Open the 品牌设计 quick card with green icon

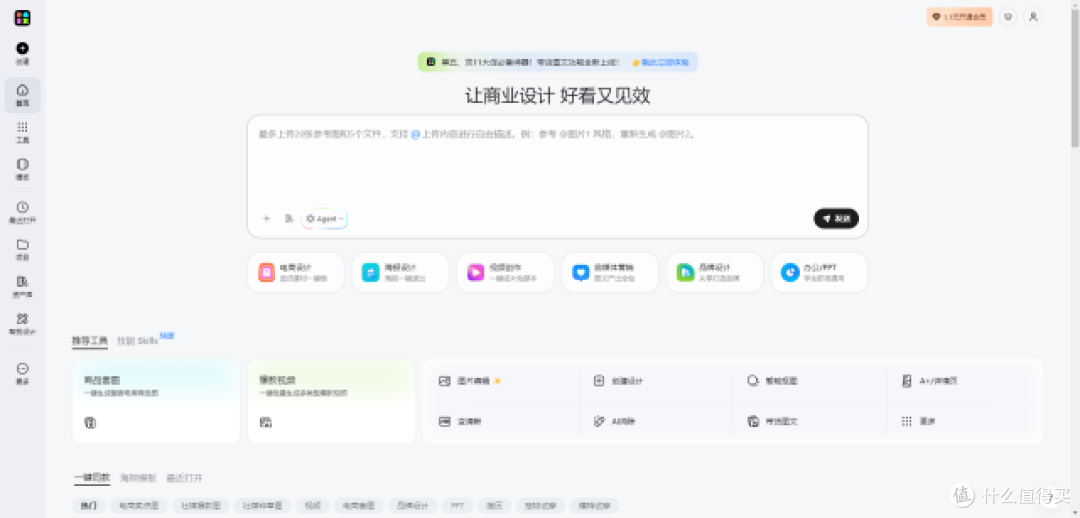714,273
